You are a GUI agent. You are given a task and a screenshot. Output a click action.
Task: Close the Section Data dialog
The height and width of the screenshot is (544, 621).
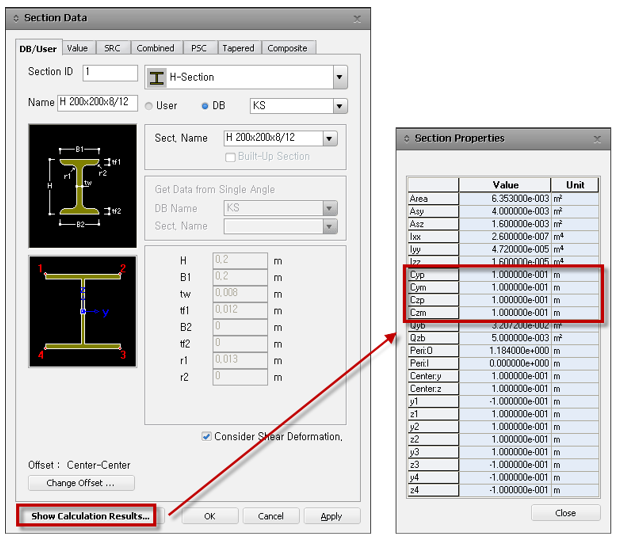pos(357,18)
